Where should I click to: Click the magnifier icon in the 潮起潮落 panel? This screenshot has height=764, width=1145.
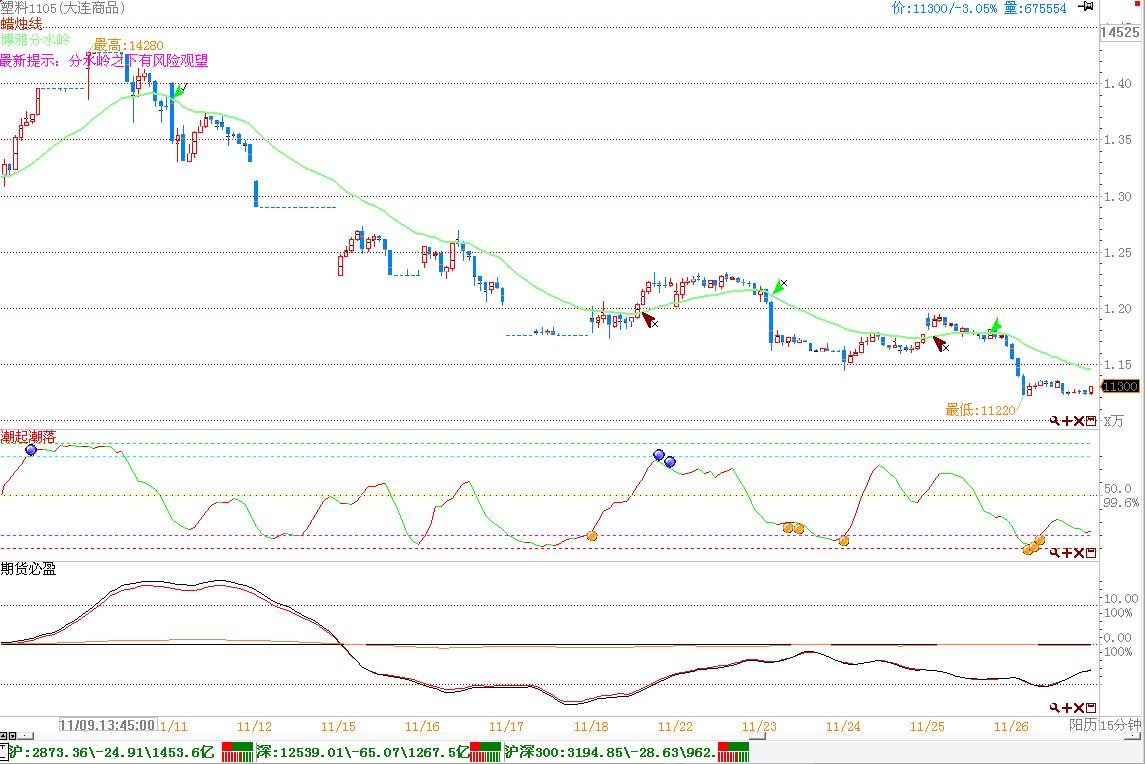1055,553
